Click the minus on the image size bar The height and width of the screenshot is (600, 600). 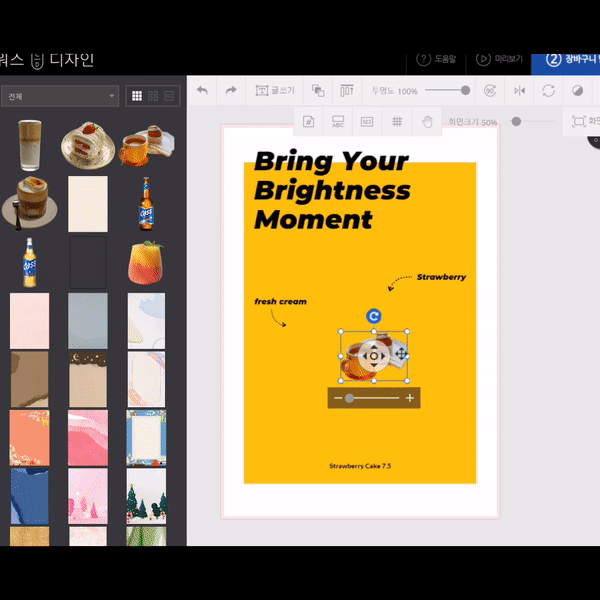coord(337,398)
